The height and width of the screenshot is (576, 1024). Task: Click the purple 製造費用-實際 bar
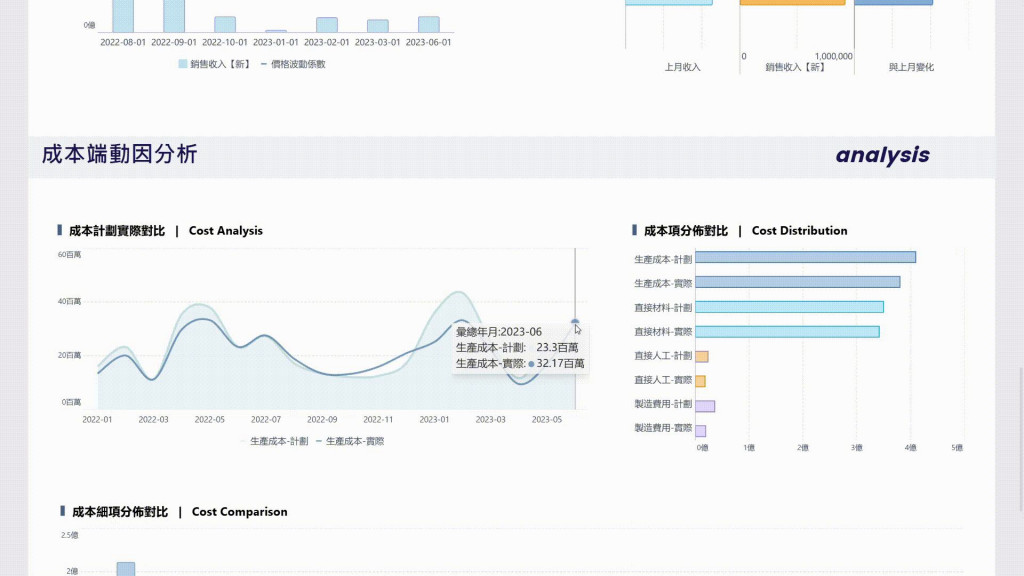[701, 431]
